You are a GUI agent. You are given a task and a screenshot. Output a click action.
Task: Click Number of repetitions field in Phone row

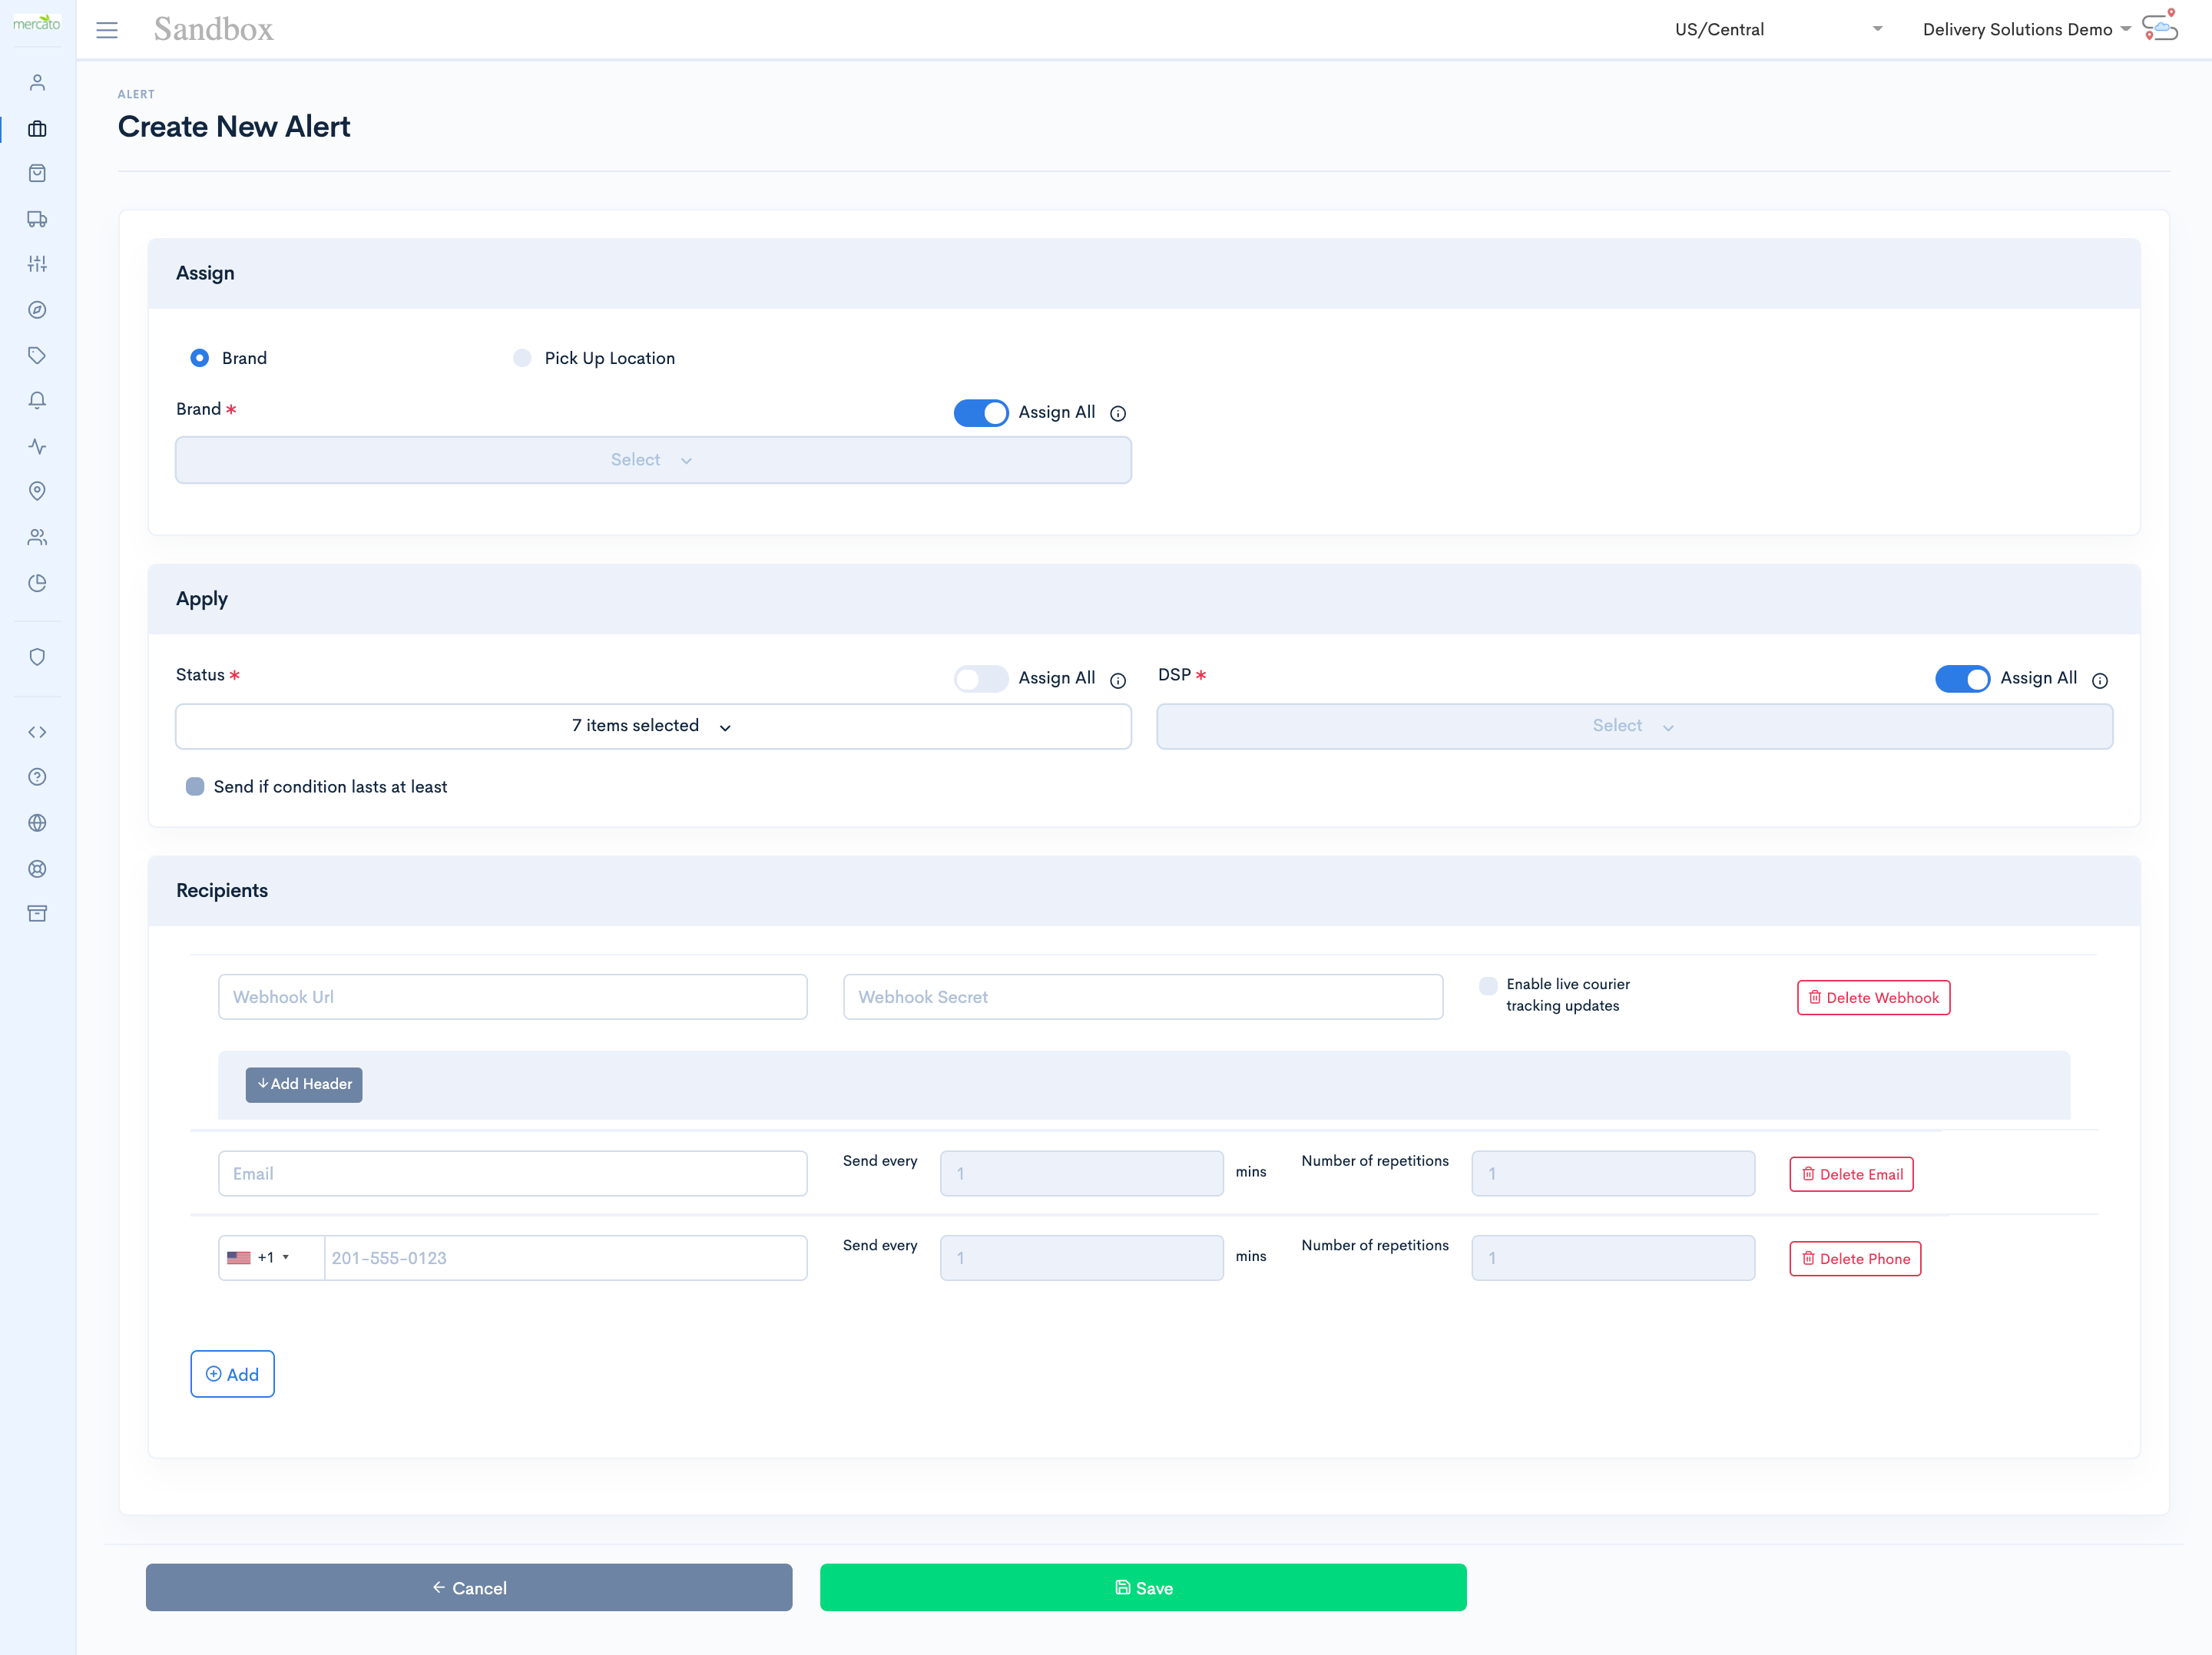(1613, 1258)
